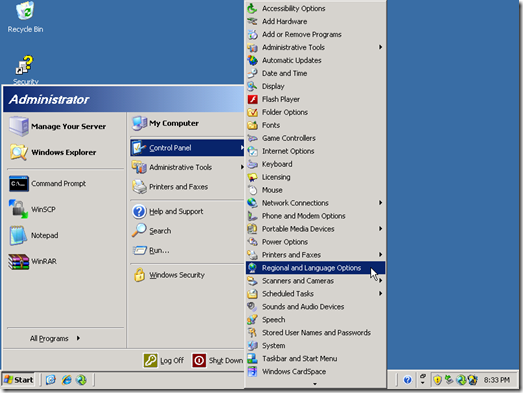Expand Control Panel Printers and Faxes arrow
This screenshot has width=523, height=393.
coord(380,255)
